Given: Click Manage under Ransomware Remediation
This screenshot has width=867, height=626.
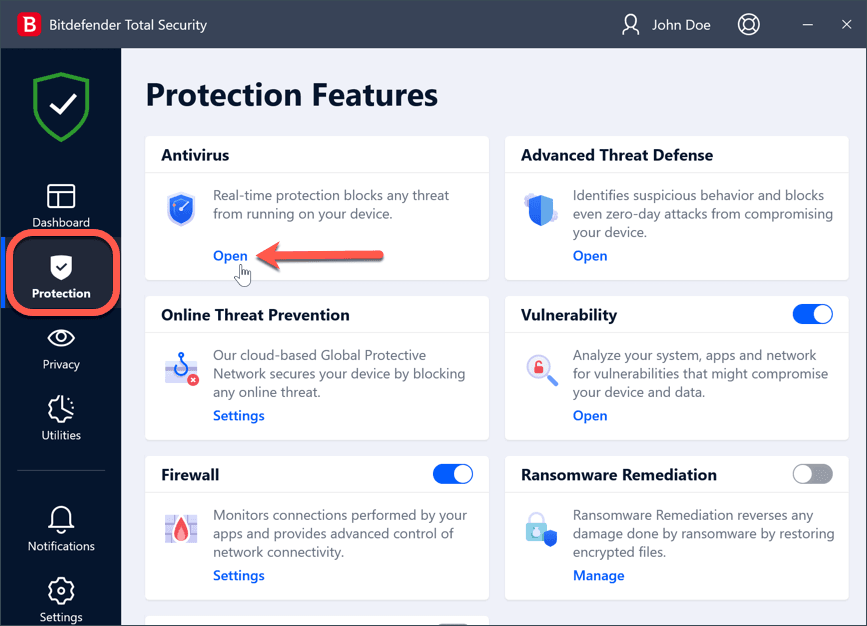Looking at the screenshot, I should tap(598, 576).
